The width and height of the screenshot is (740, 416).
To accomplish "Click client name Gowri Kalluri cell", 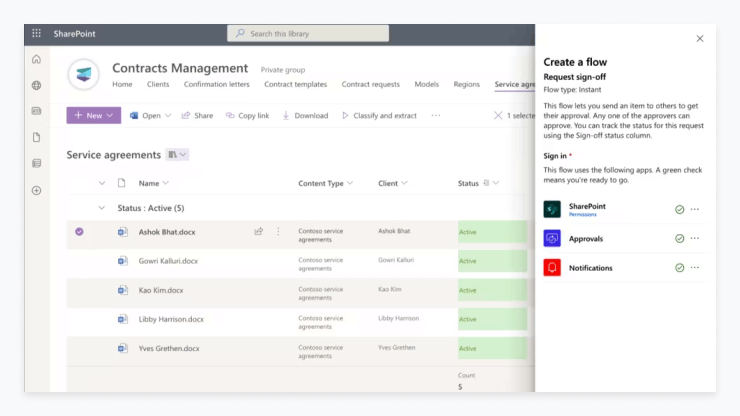I will click(396, 260).
